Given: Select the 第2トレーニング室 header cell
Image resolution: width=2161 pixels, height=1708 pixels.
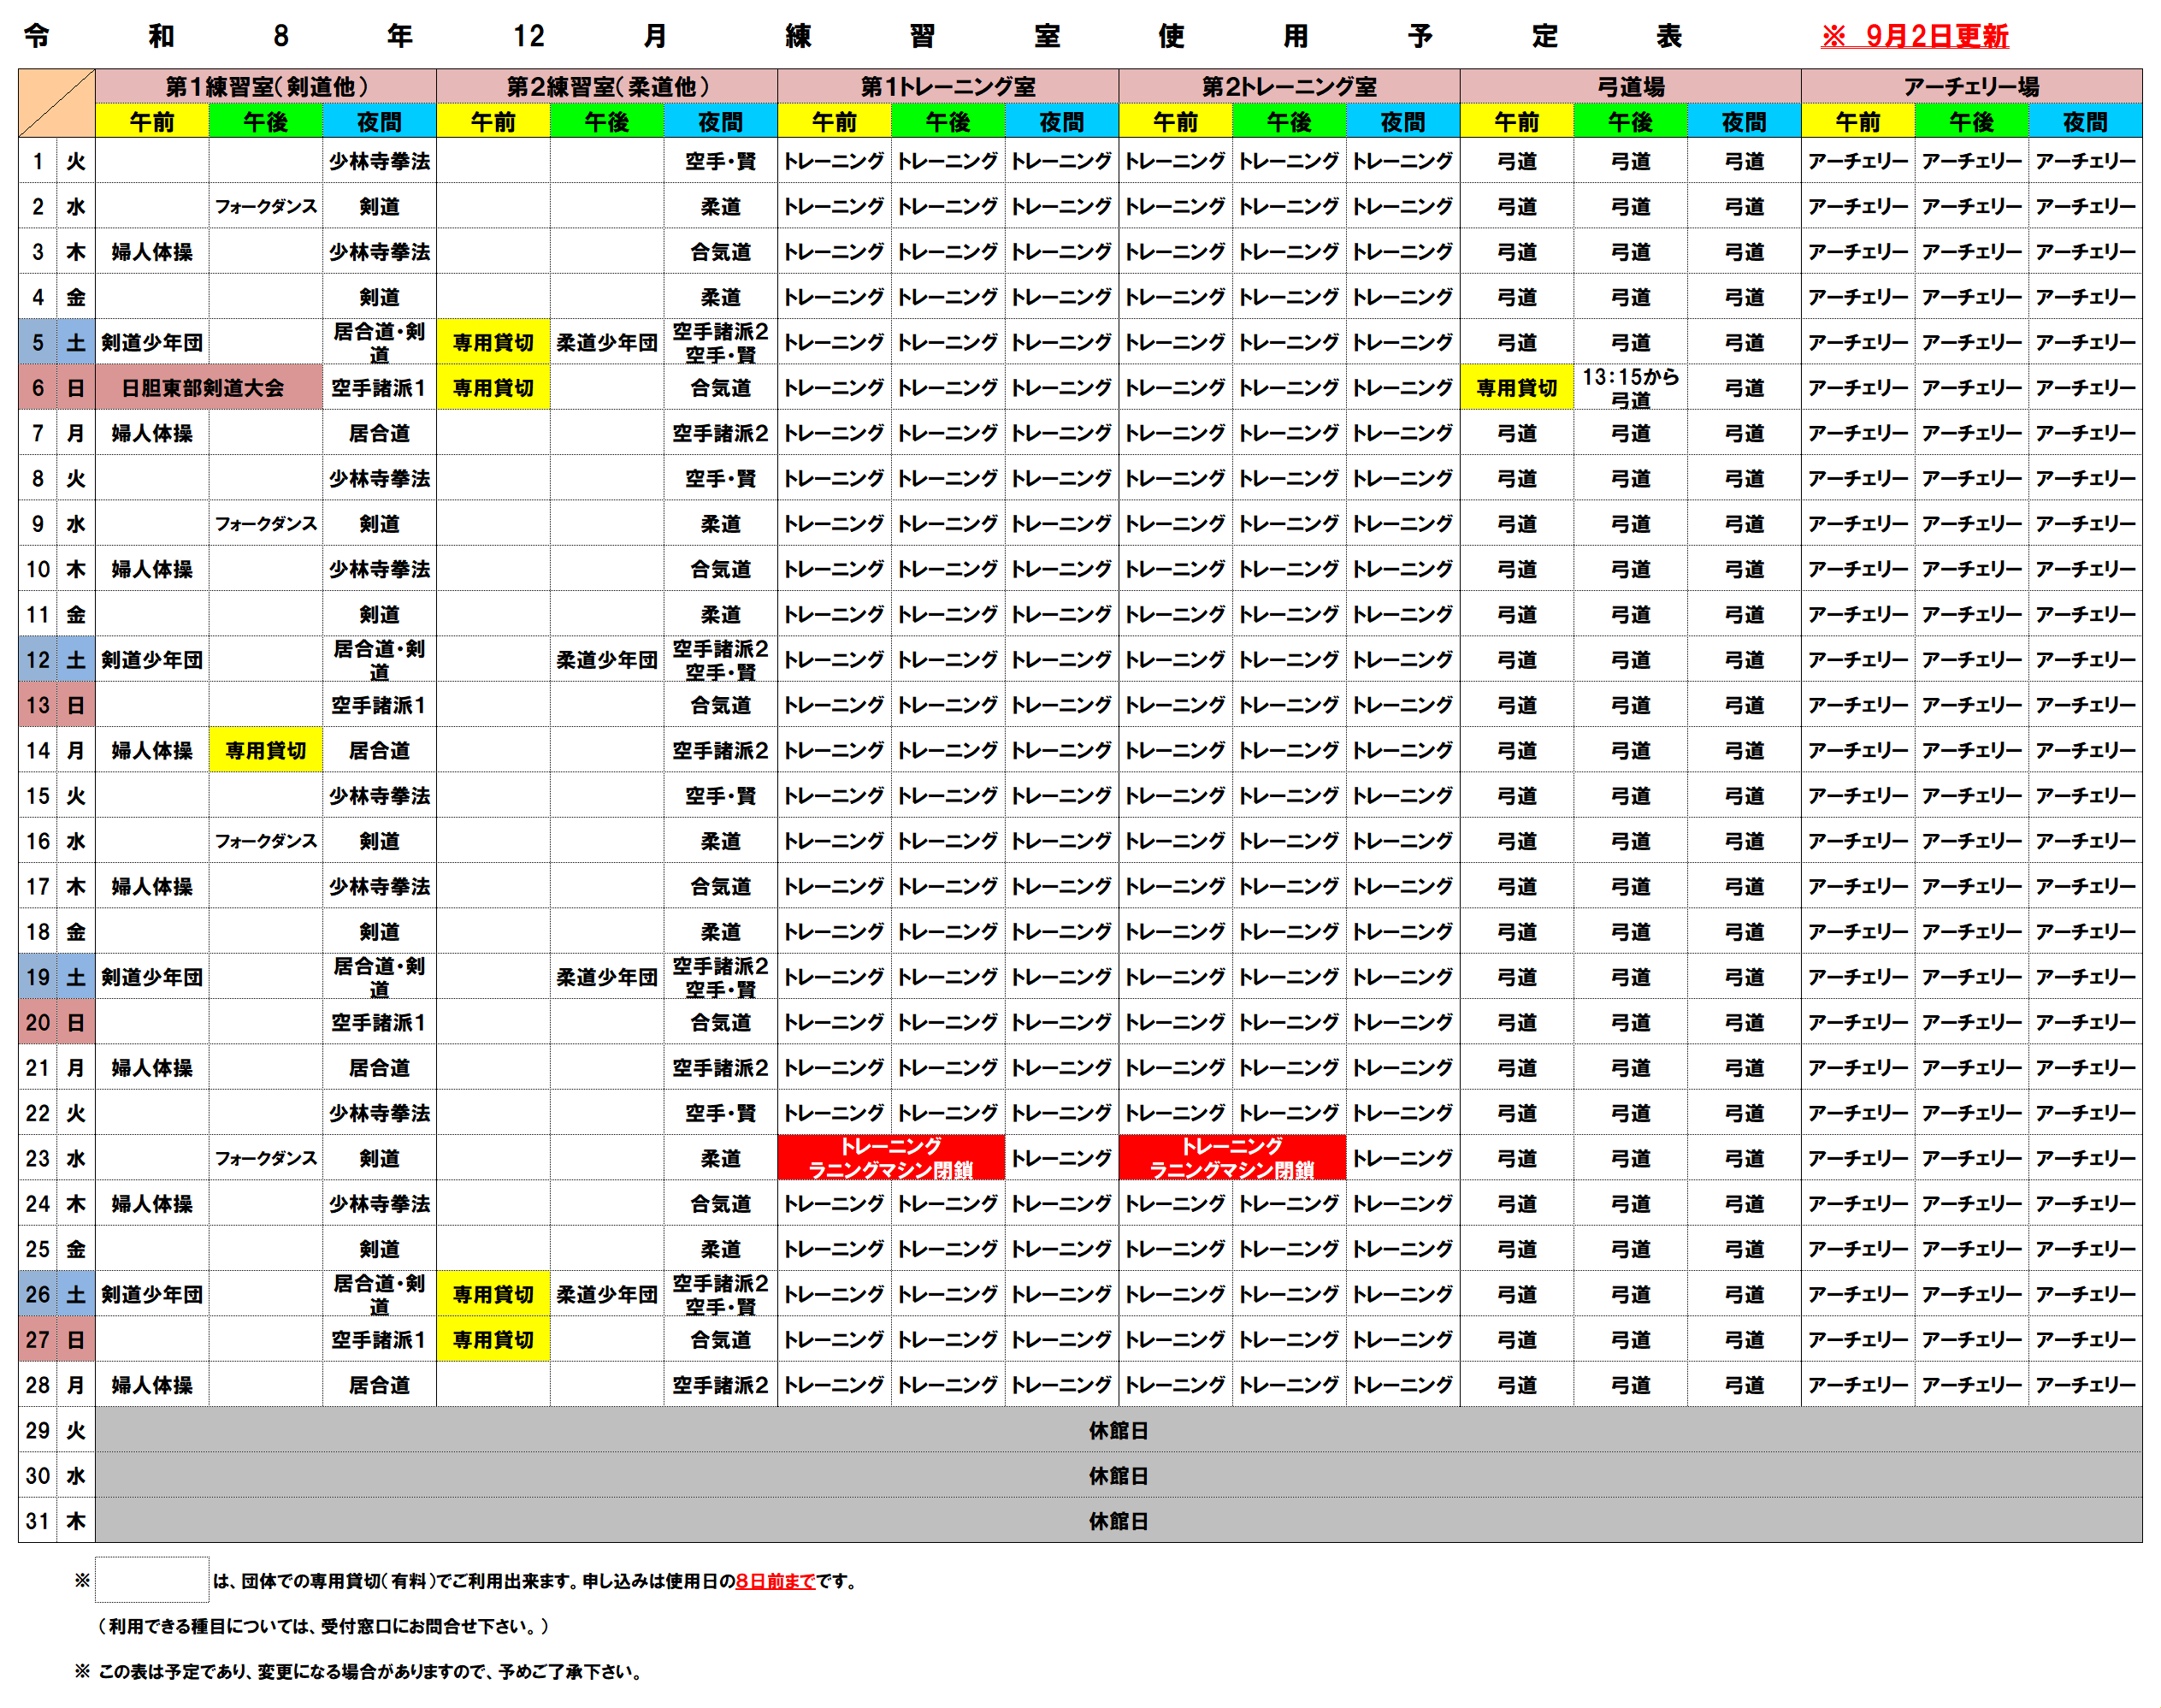Looking at the screenshot, I should 1289,86.
